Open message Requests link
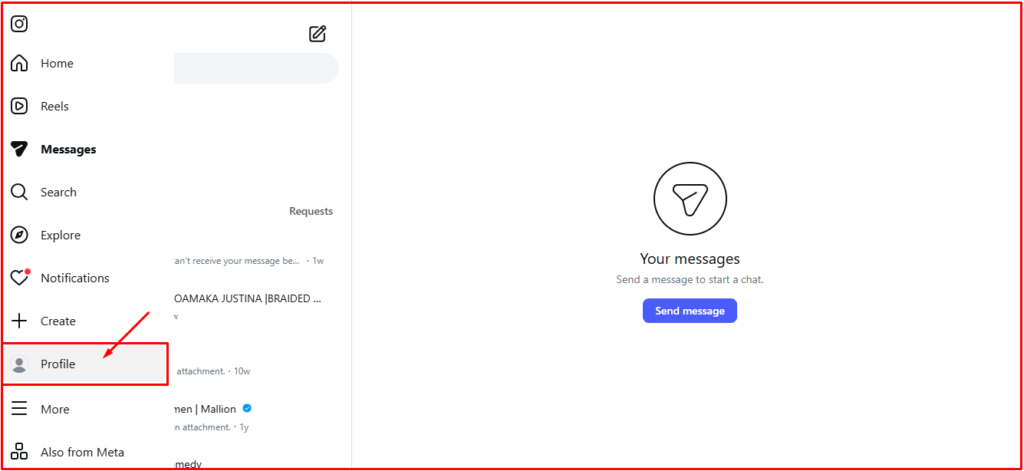 [x=310, y=211]
